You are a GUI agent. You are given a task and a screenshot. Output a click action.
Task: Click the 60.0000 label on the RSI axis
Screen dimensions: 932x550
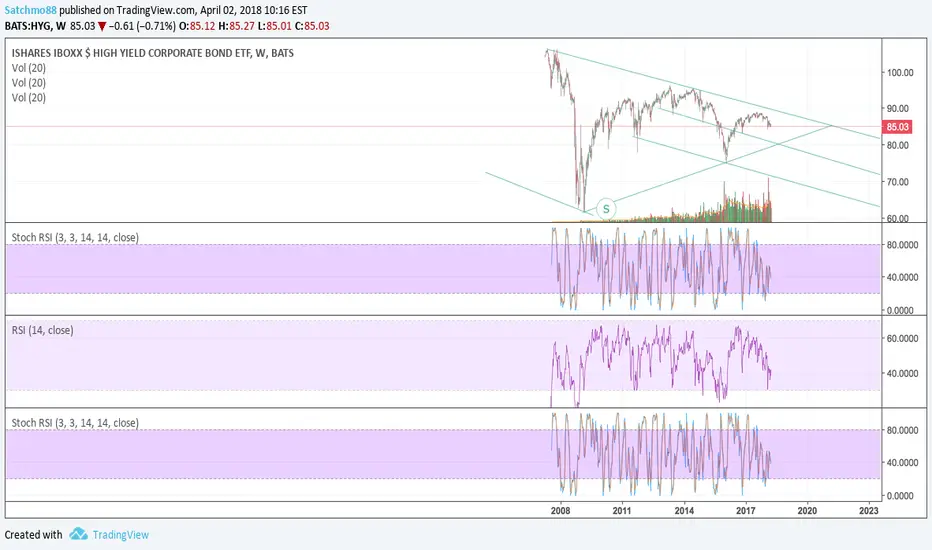pos(902,338)
